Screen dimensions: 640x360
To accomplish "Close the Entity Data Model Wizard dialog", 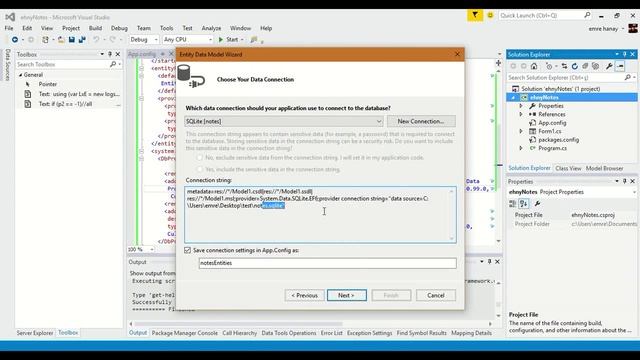I will click(457, 54).
